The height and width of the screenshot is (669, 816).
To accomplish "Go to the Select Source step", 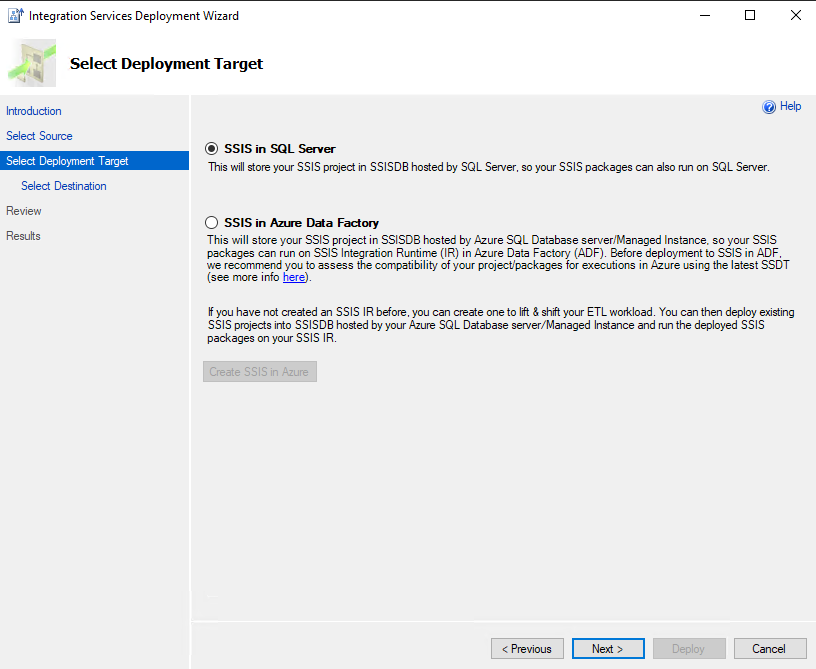I will (x=39, y=136).
